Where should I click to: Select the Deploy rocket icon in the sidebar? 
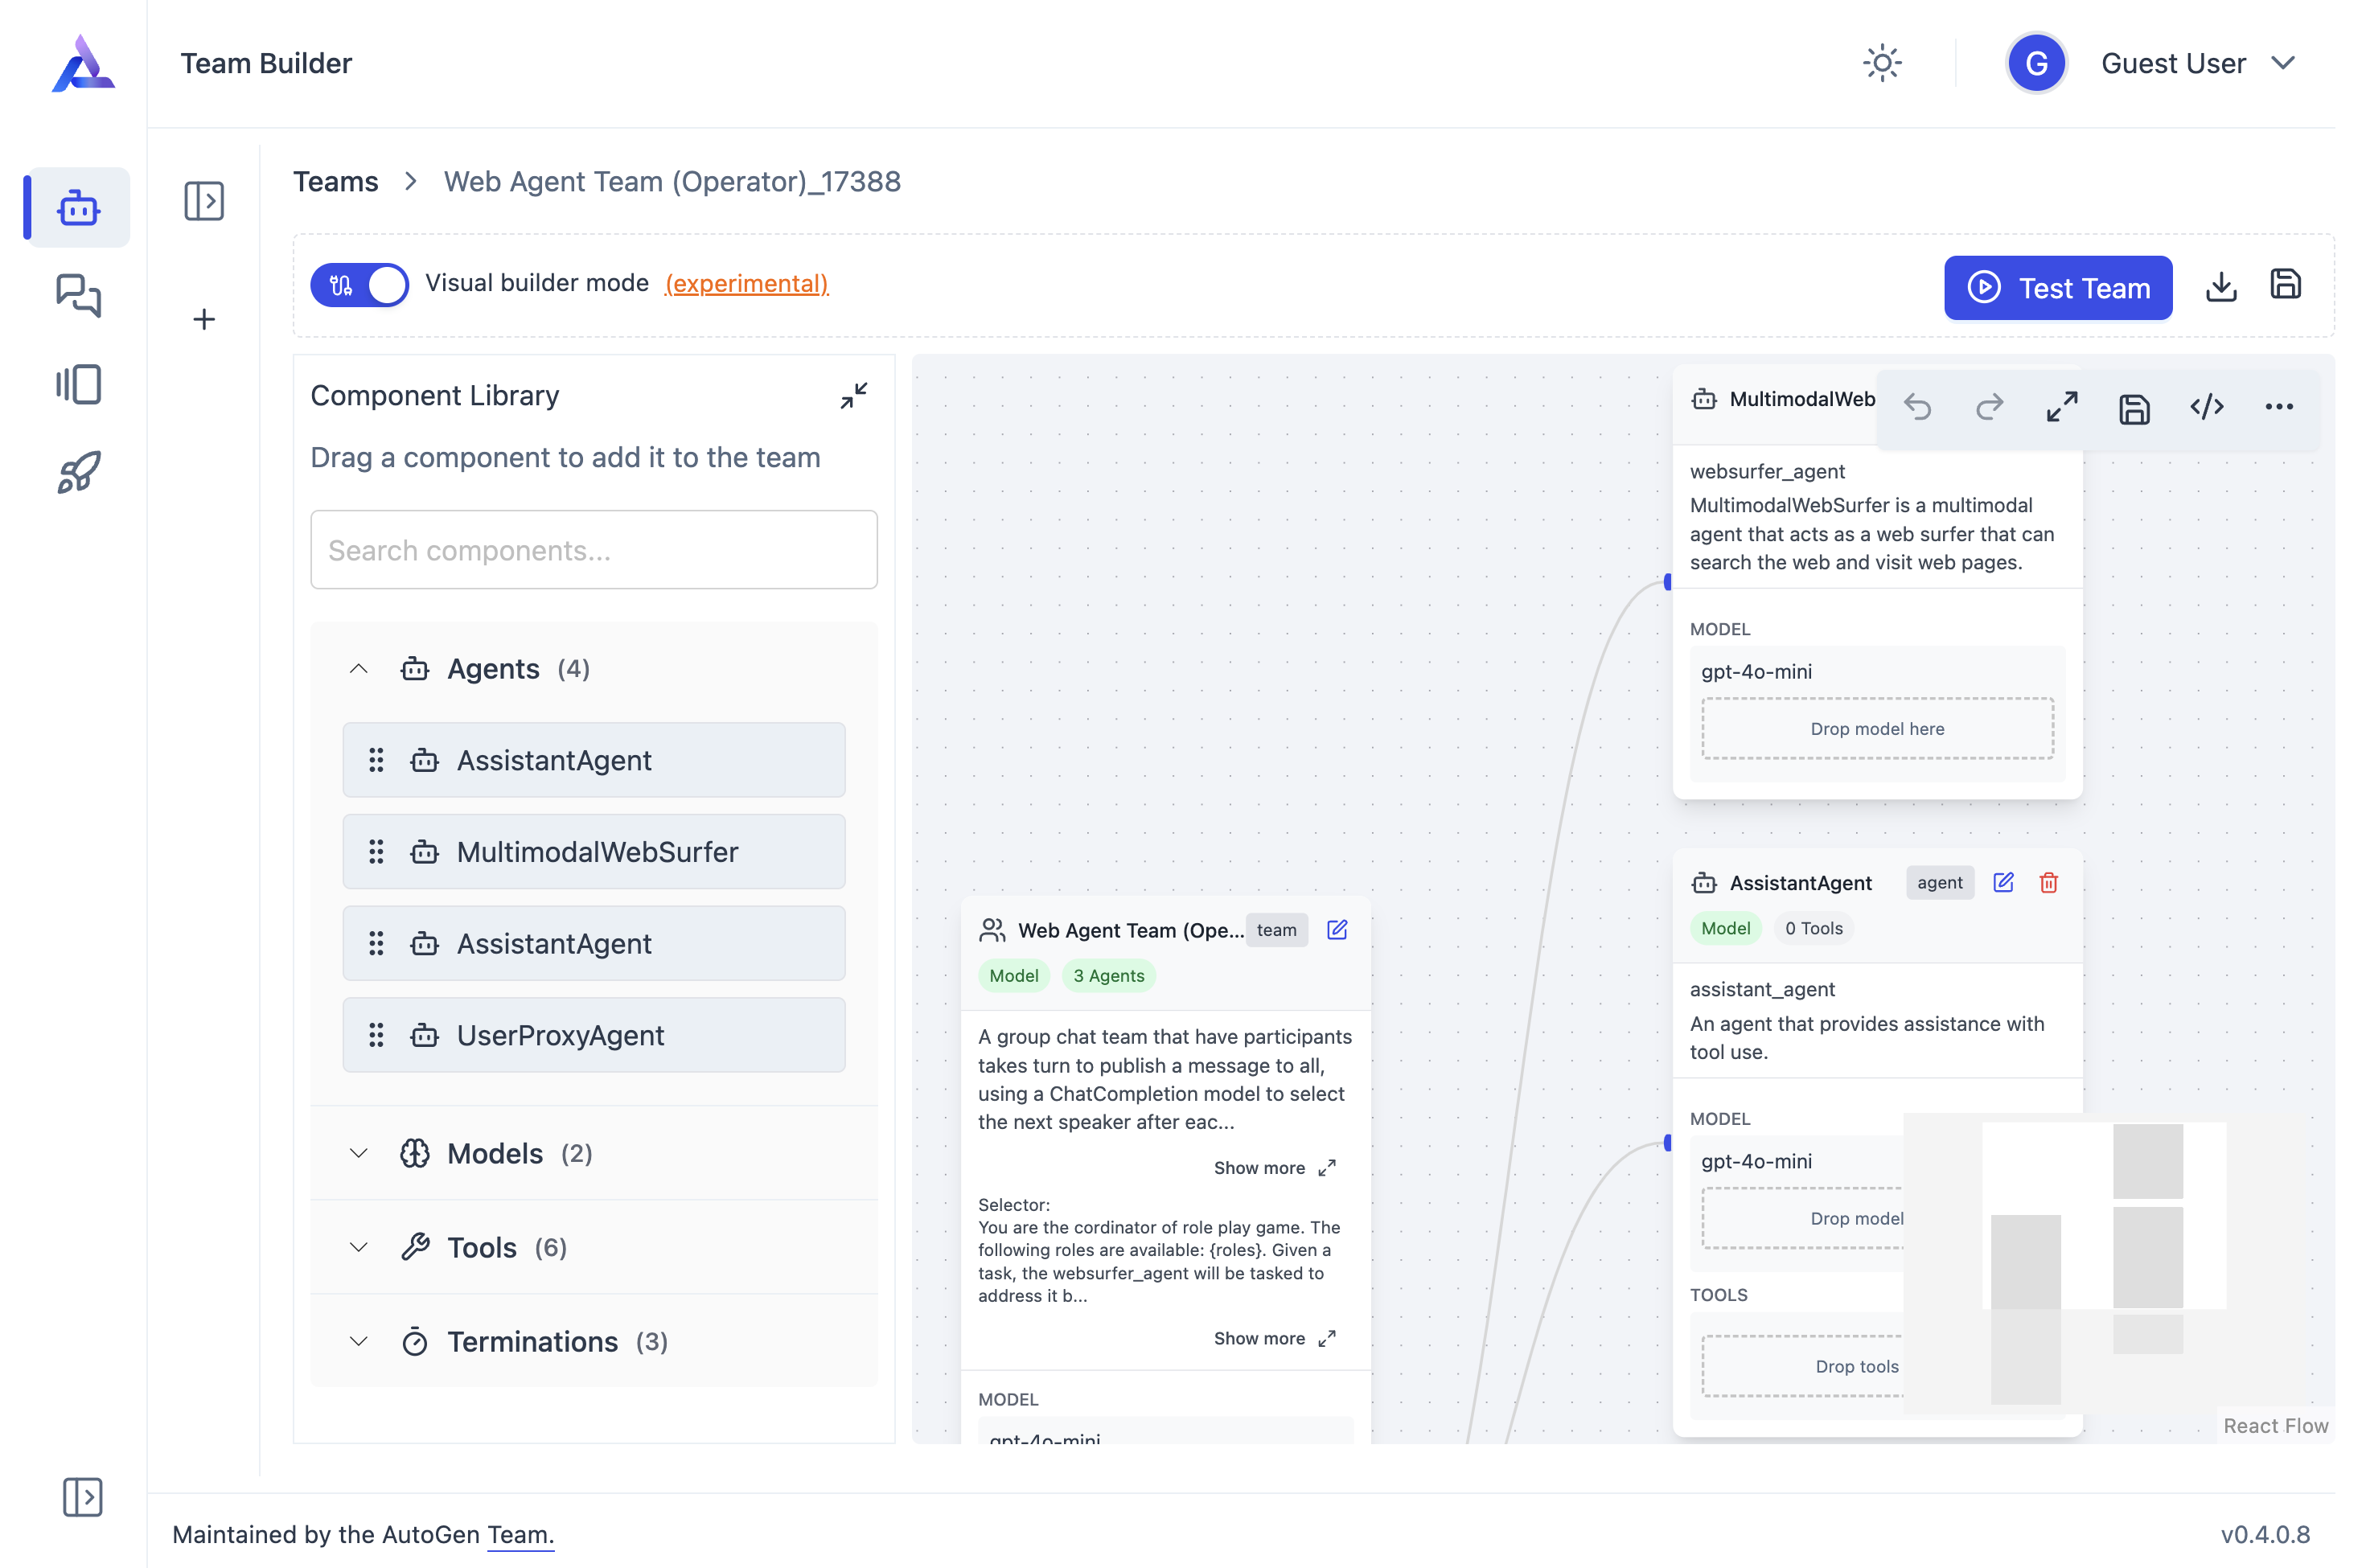(x=78, y=470)
